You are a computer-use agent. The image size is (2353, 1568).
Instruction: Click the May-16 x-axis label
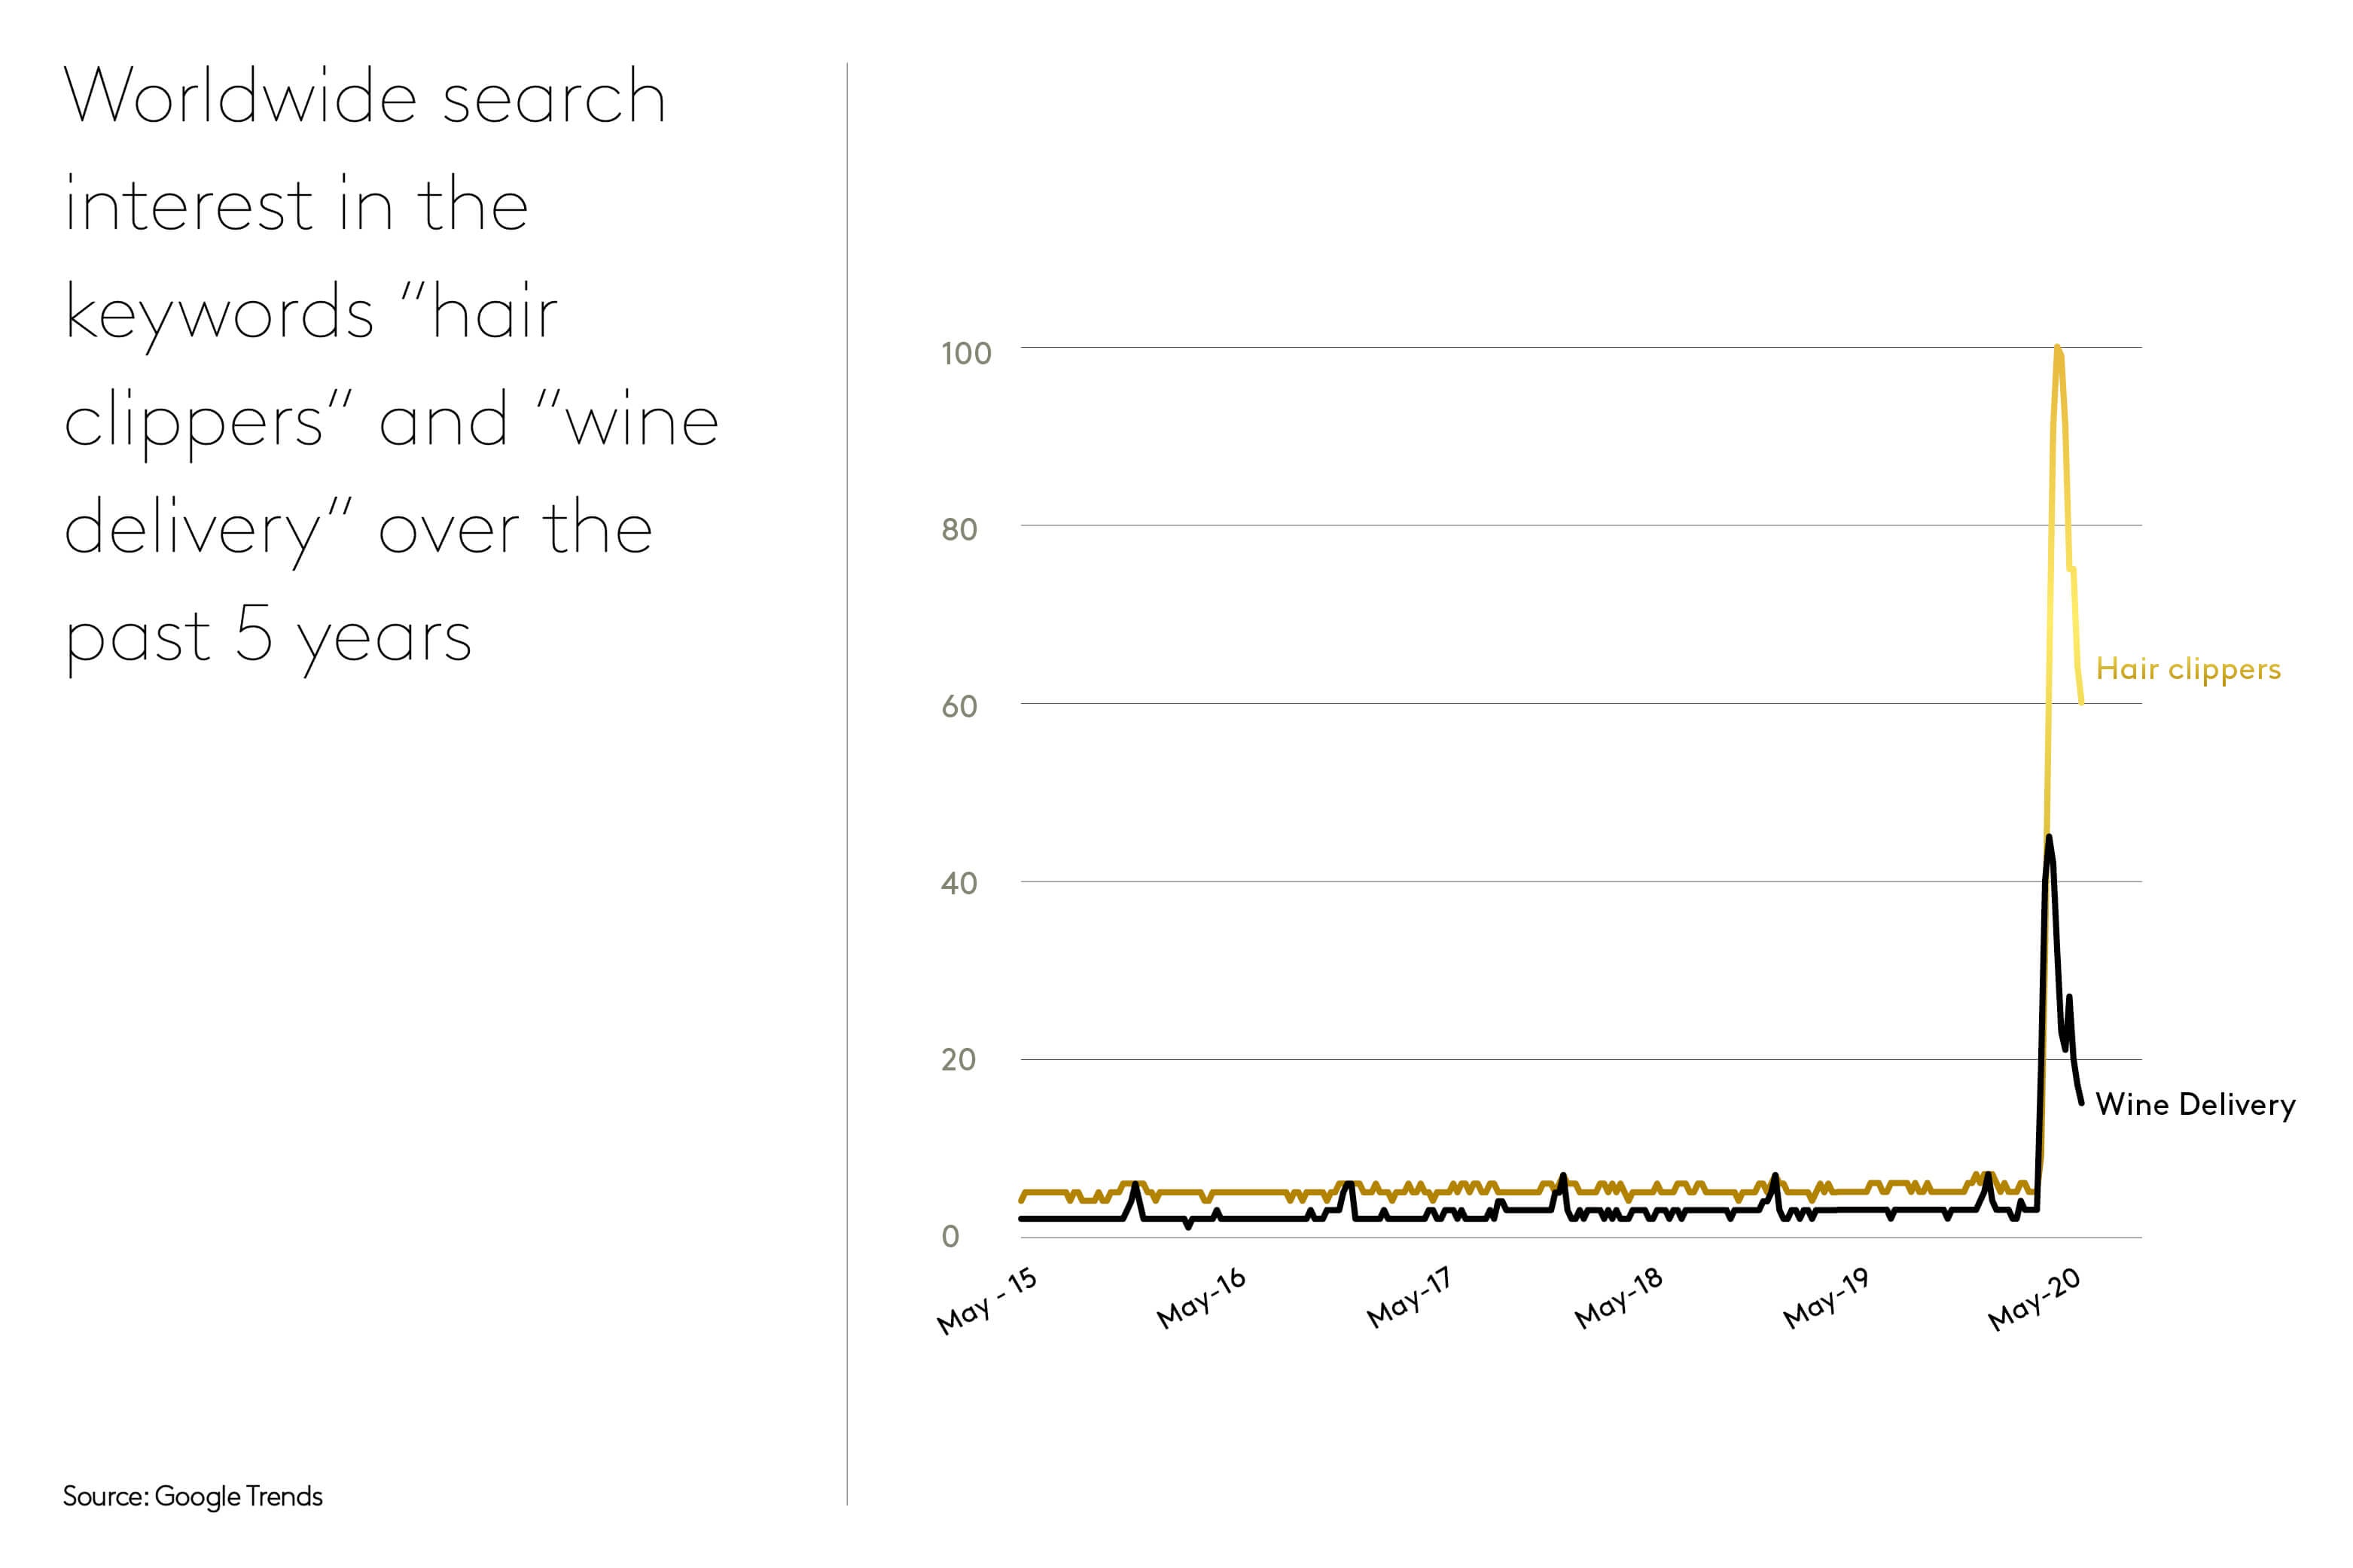pos(1200,1298)
